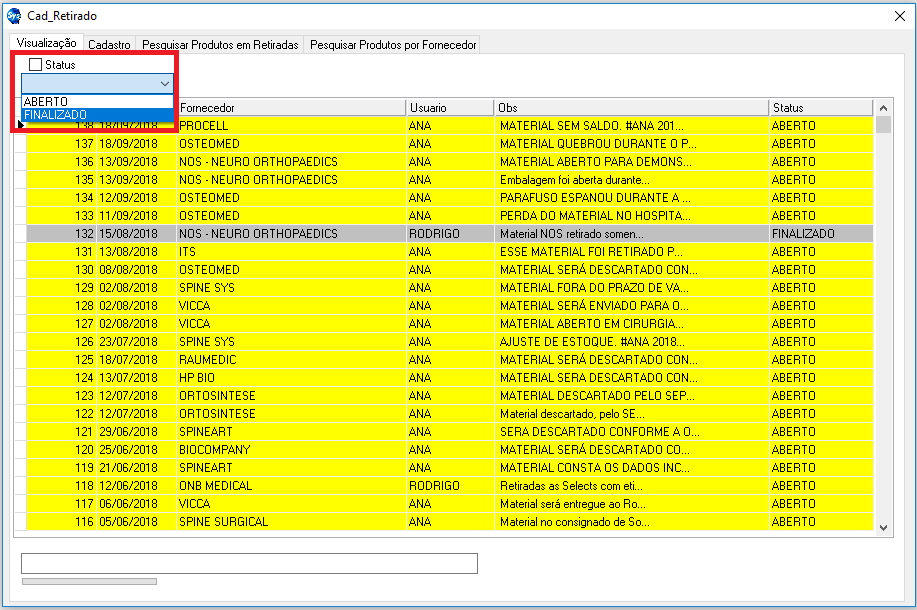Click the Usuario column header

coord(449,108)
